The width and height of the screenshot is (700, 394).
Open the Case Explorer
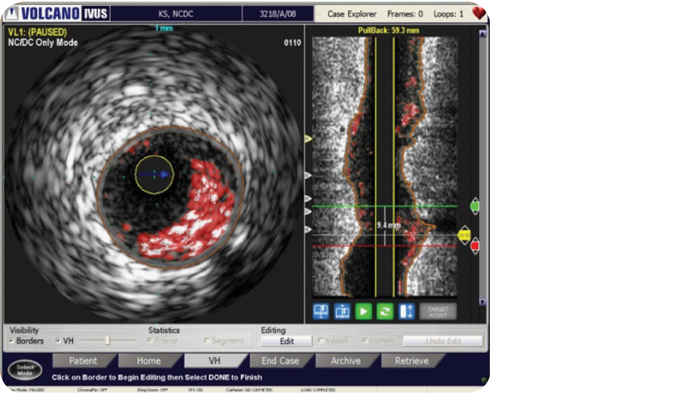[x=352, y=14]
